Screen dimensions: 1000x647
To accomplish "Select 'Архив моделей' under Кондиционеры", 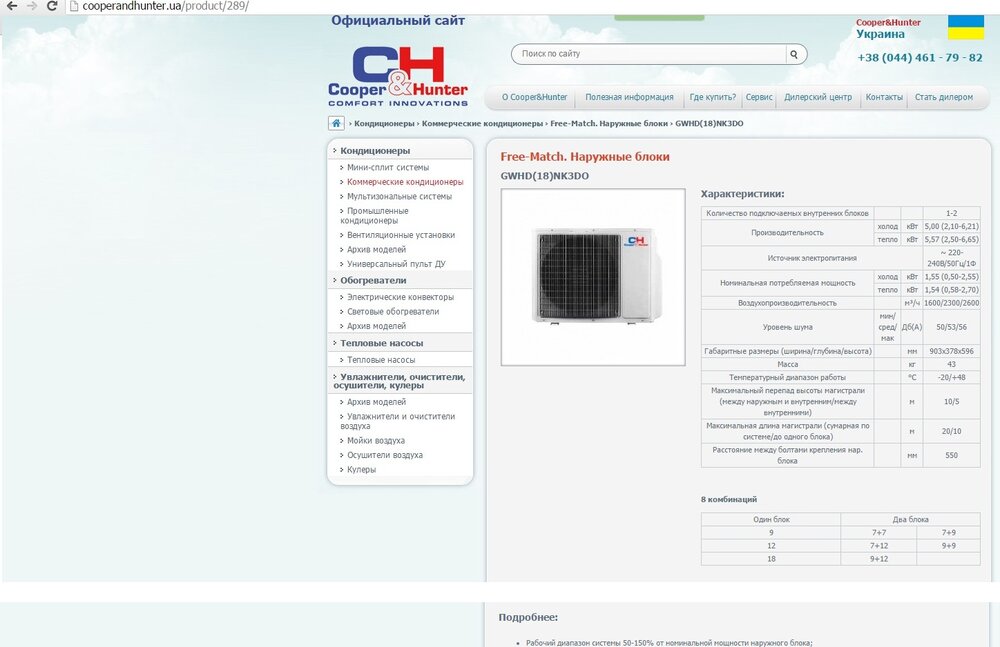I will click(376, 249).
